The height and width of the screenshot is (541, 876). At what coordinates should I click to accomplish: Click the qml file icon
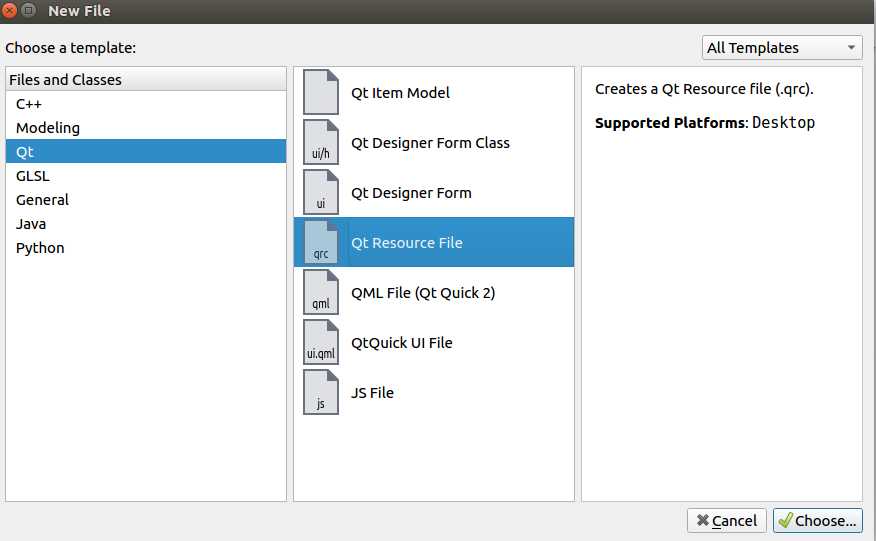(321, 292)
